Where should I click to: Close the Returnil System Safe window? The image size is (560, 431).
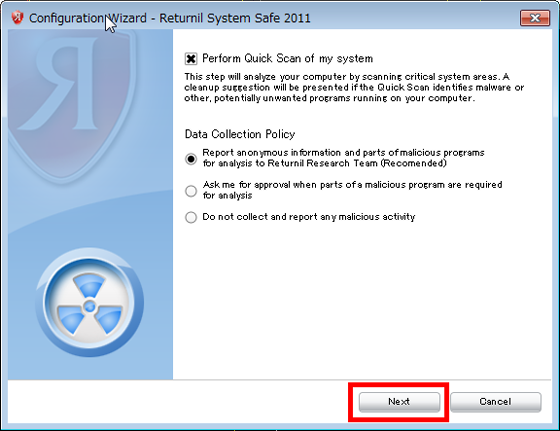point(535,18)
